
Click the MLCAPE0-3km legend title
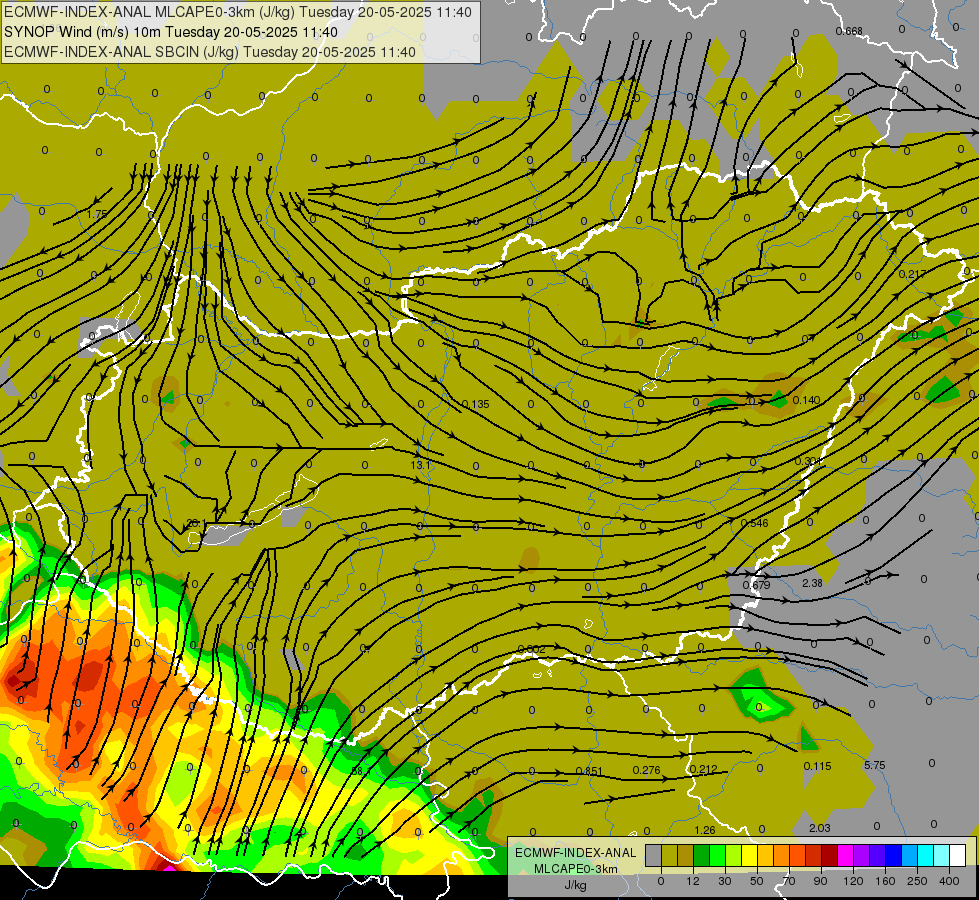[575, 869]
